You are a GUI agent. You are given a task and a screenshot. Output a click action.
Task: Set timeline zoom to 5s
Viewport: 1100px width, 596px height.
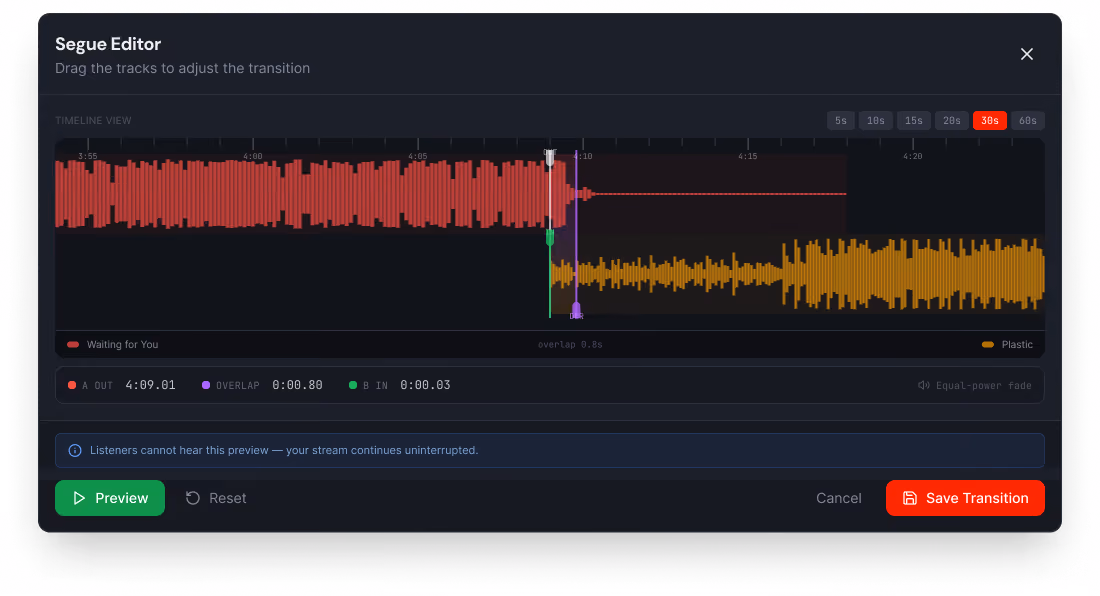click(840, 121)
